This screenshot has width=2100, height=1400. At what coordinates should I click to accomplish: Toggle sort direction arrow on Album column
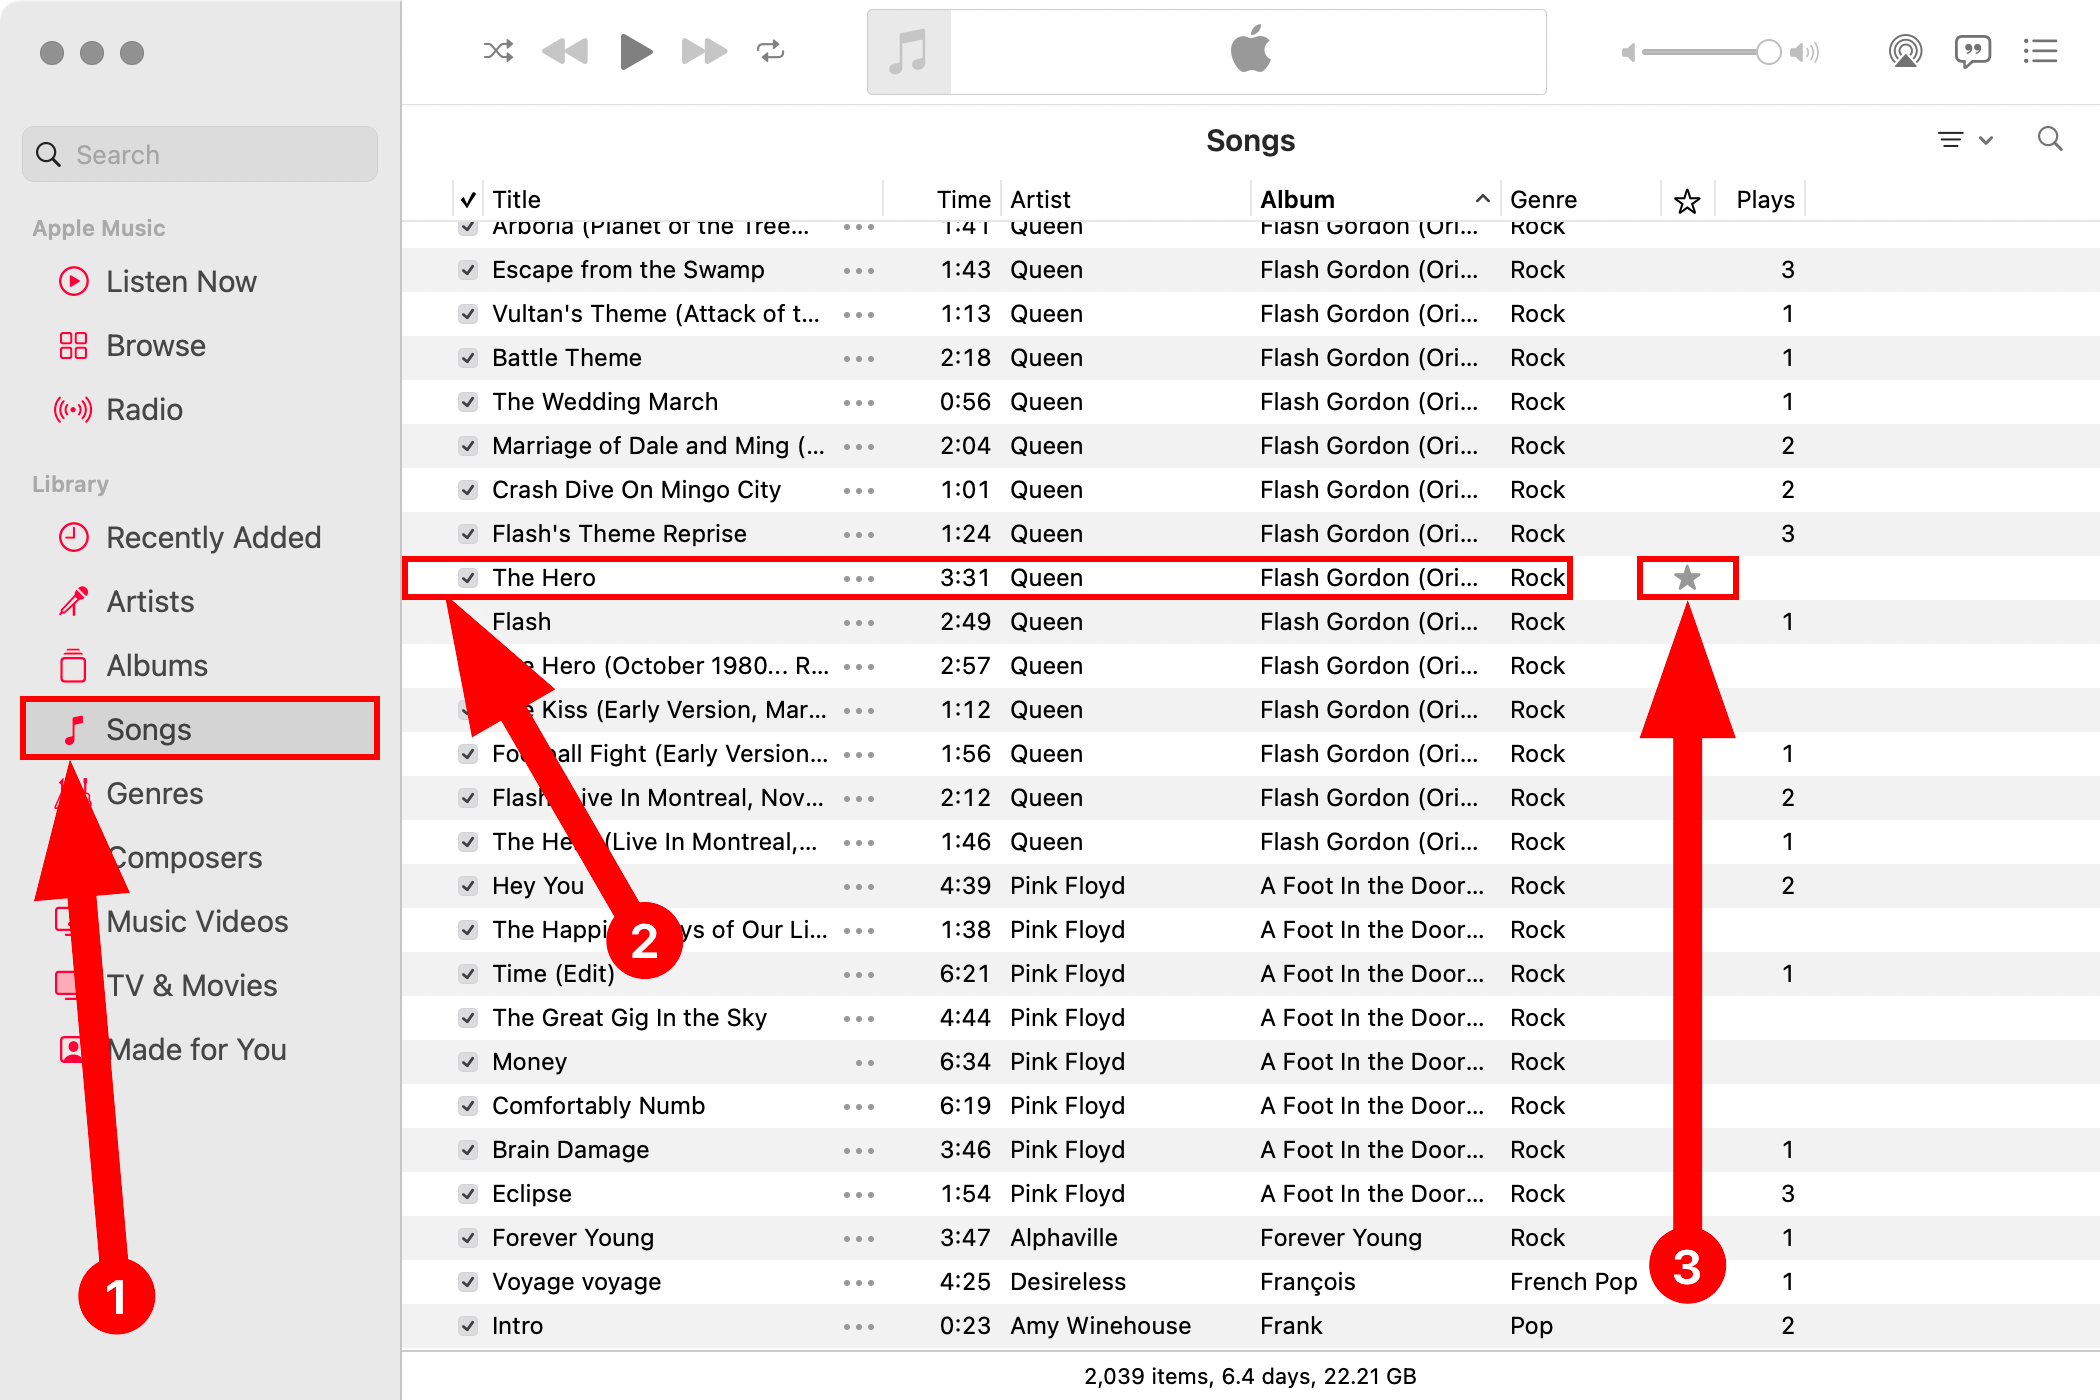pos(1483,199)
